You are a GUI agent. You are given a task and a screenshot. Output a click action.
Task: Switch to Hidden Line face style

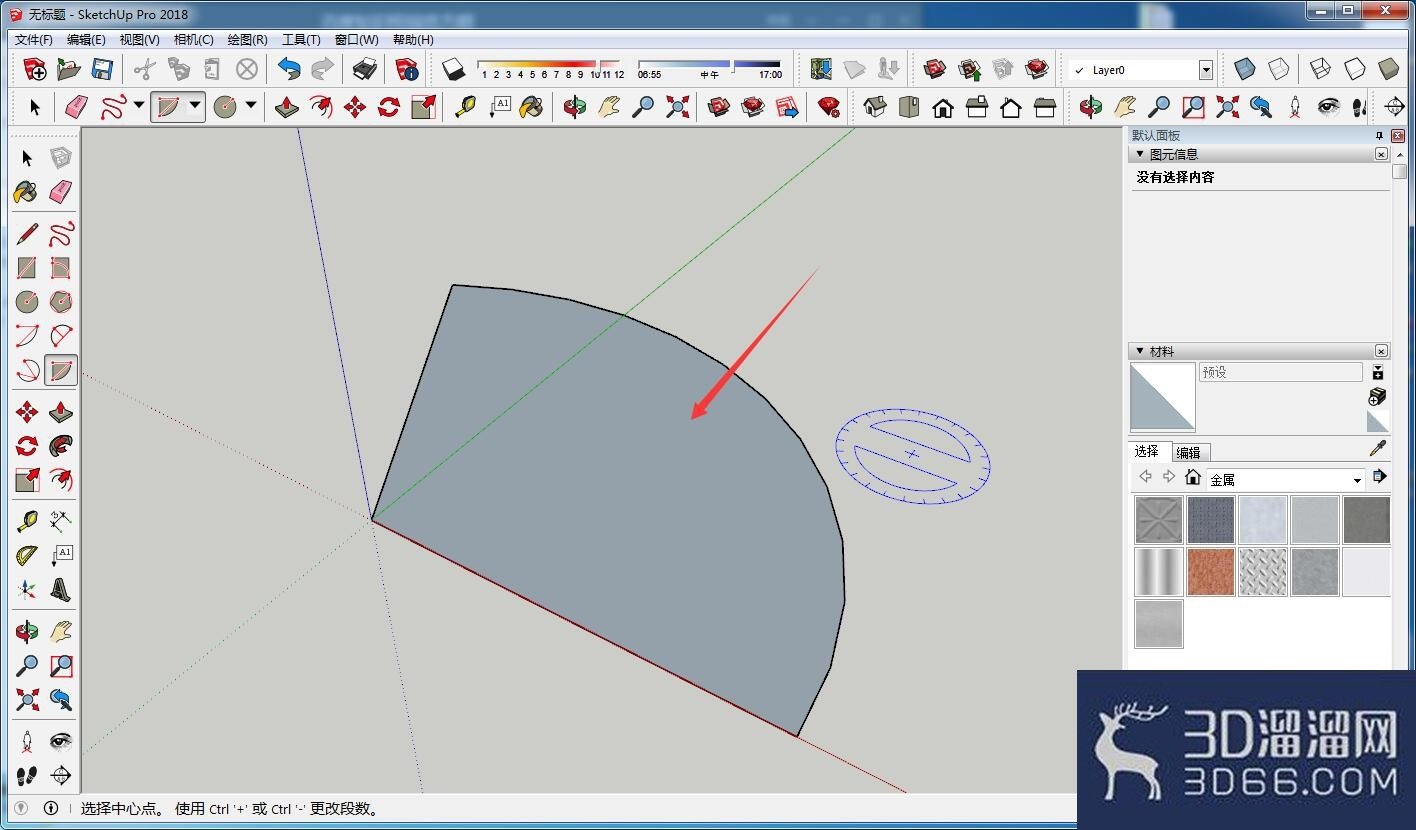tap(1355, 69)
